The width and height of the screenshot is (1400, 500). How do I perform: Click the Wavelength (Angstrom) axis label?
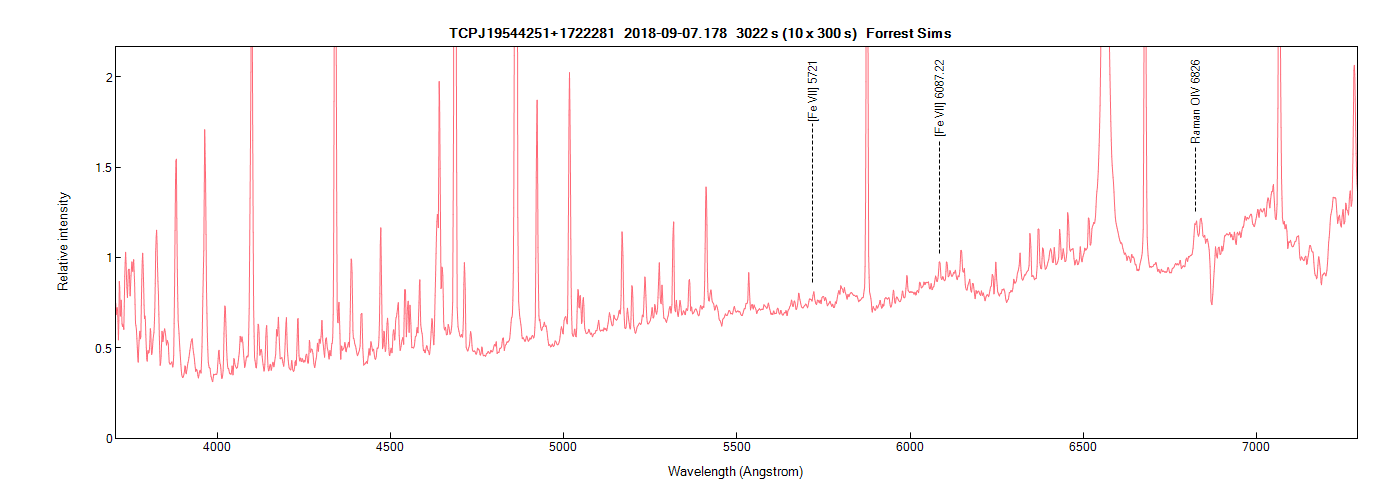click(x=735, y=471)
